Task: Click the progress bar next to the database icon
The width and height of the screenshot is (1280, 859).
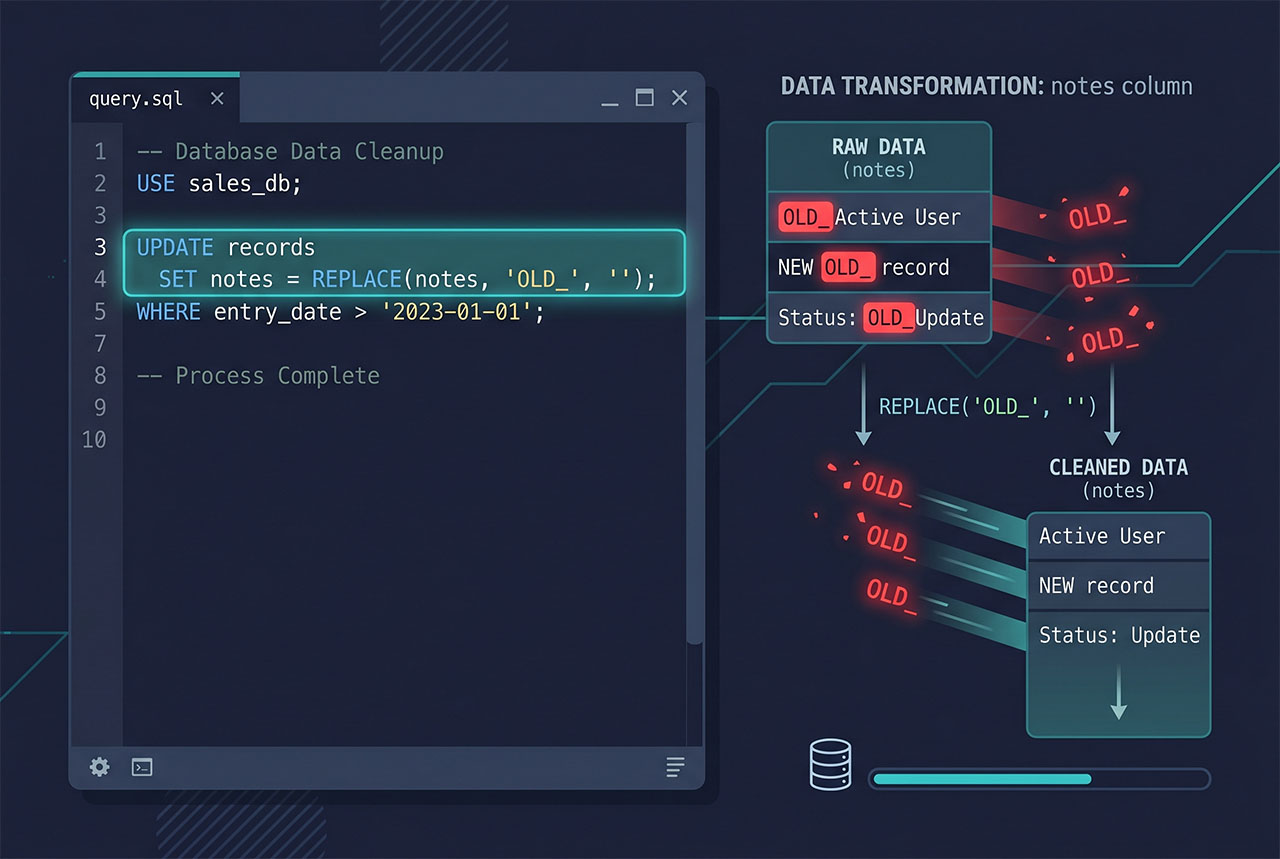Action: [1039, 778]
